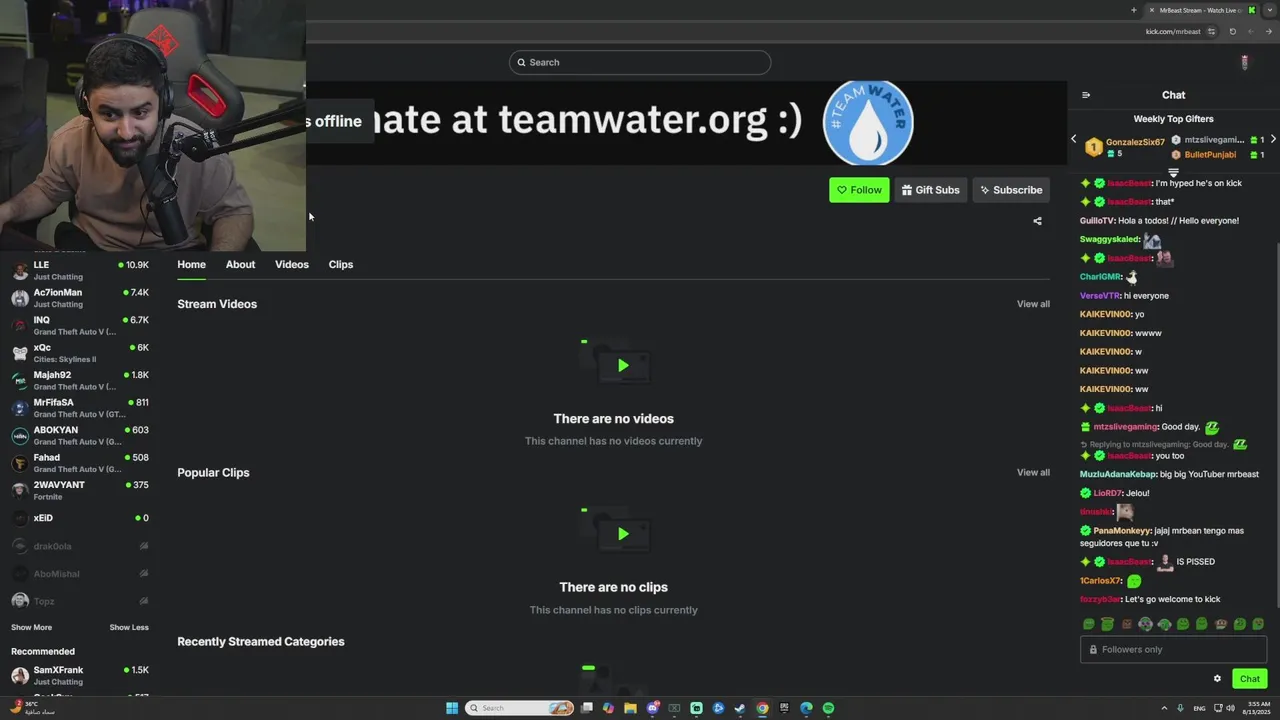The height and width of the screenshot is (720, 1280).
Task: Open Majah92 channel in sidebar
Action: 80,380
